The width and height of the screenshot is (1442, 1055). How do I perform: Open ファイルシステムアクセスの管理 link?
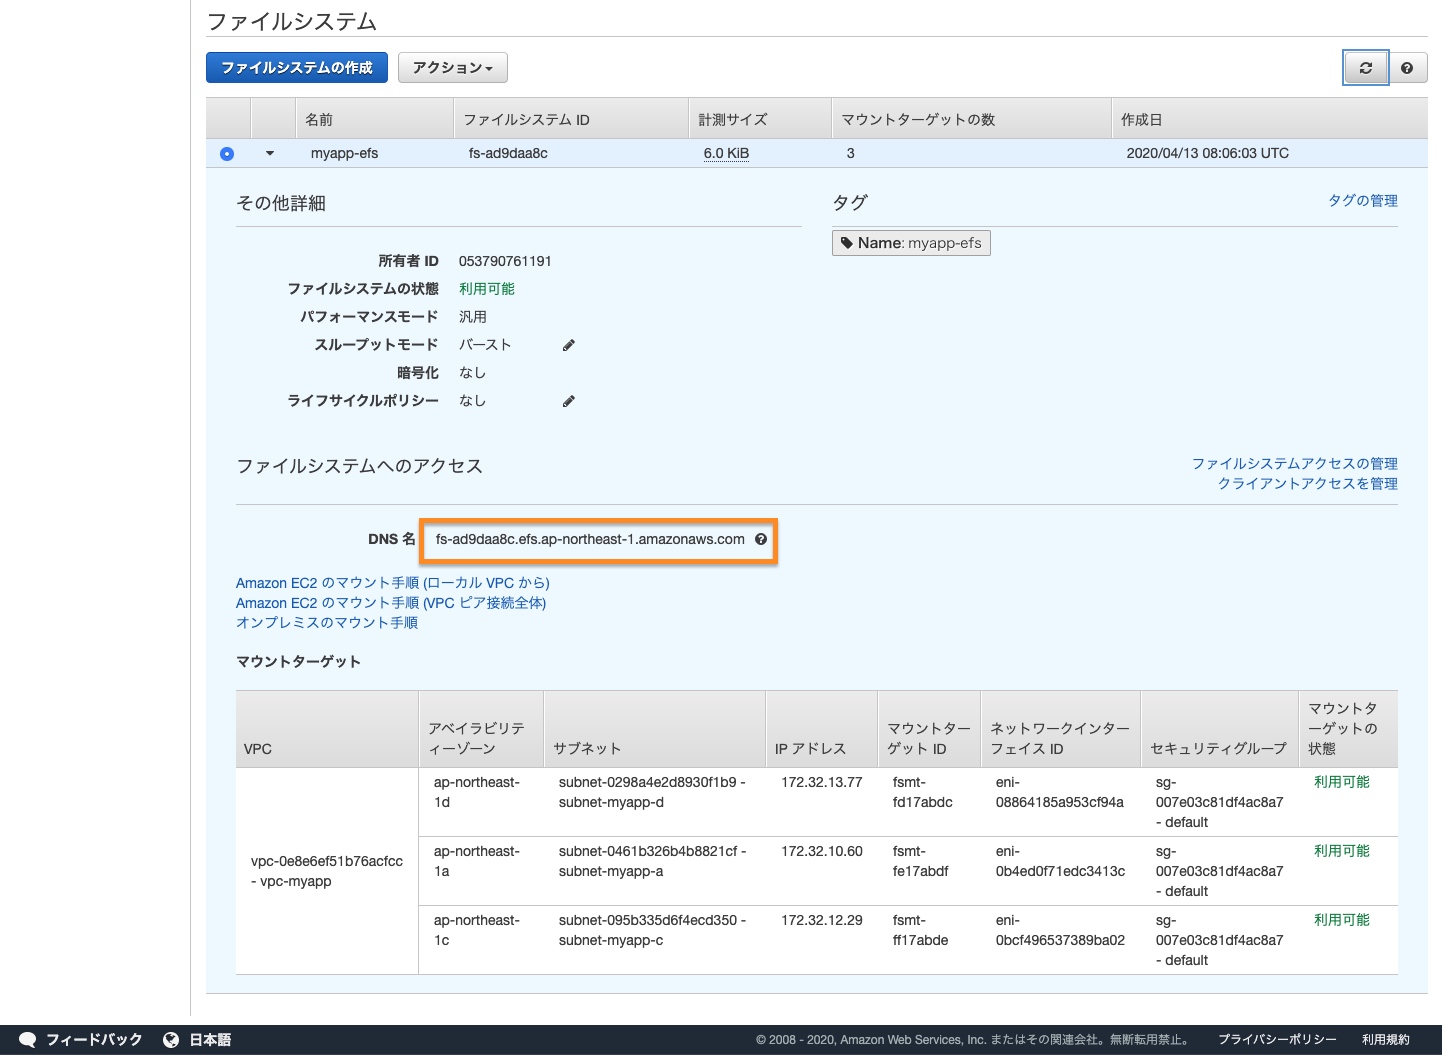click(x=1294, y=464)
